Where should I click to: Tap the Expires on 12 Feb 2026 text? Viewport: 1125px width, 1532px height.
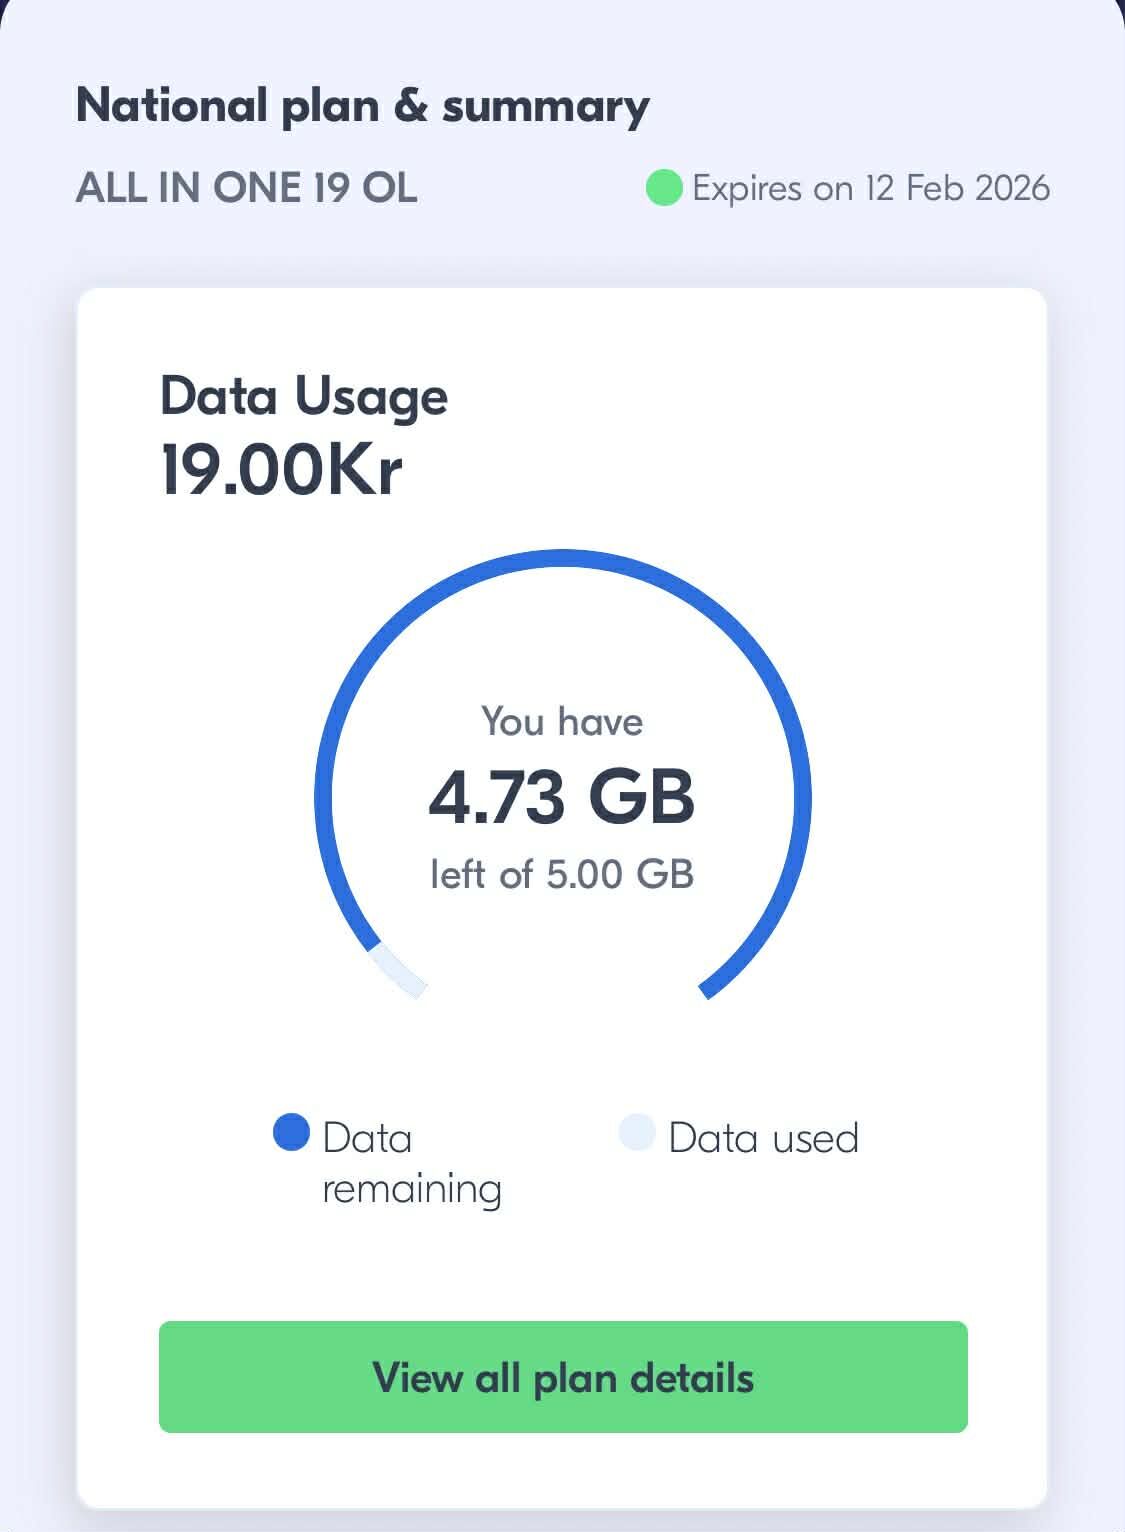870,188
